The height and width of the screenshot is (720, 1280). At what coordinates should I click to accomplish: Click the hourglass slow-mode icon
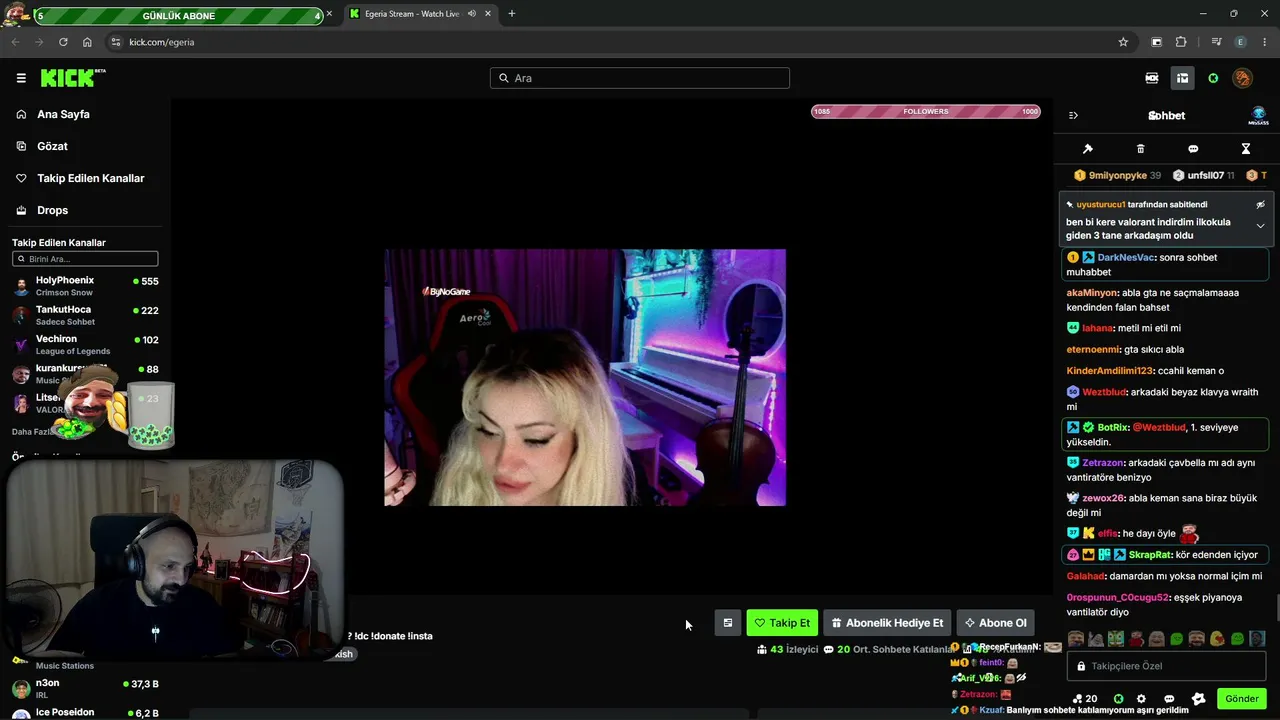coord(1246,149)
